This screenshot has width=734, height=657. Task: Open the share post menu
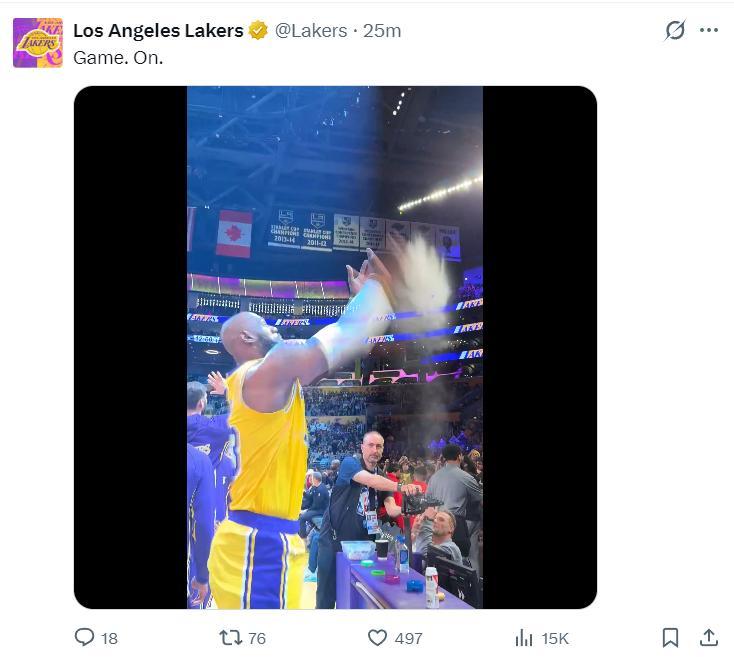(x=708, y=637)
